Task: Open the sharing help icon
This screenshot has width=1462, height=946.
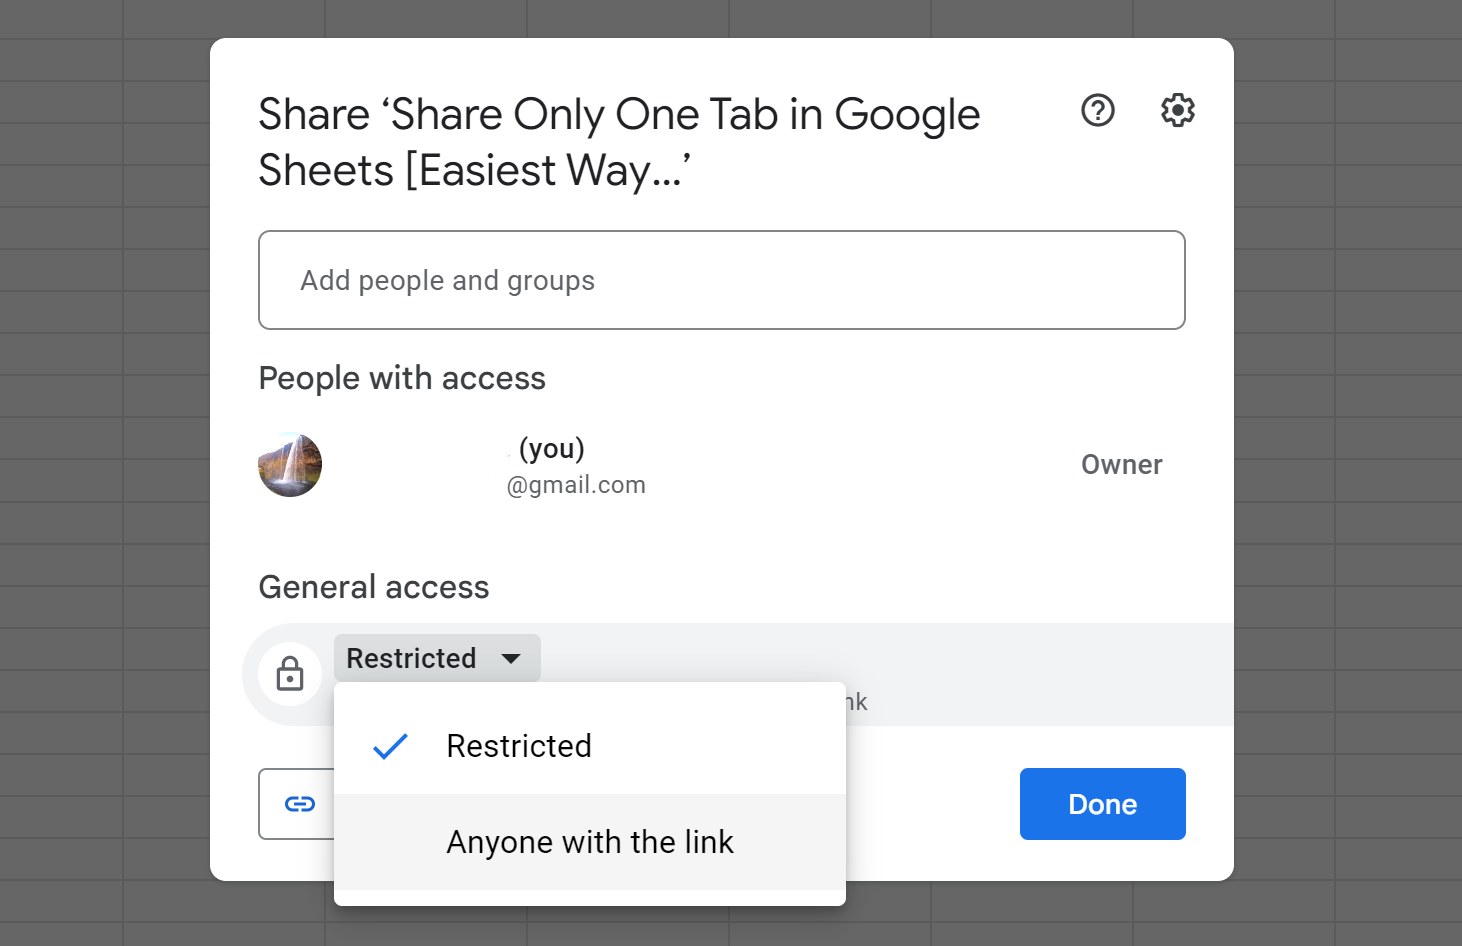Action: coord(1097,111)
